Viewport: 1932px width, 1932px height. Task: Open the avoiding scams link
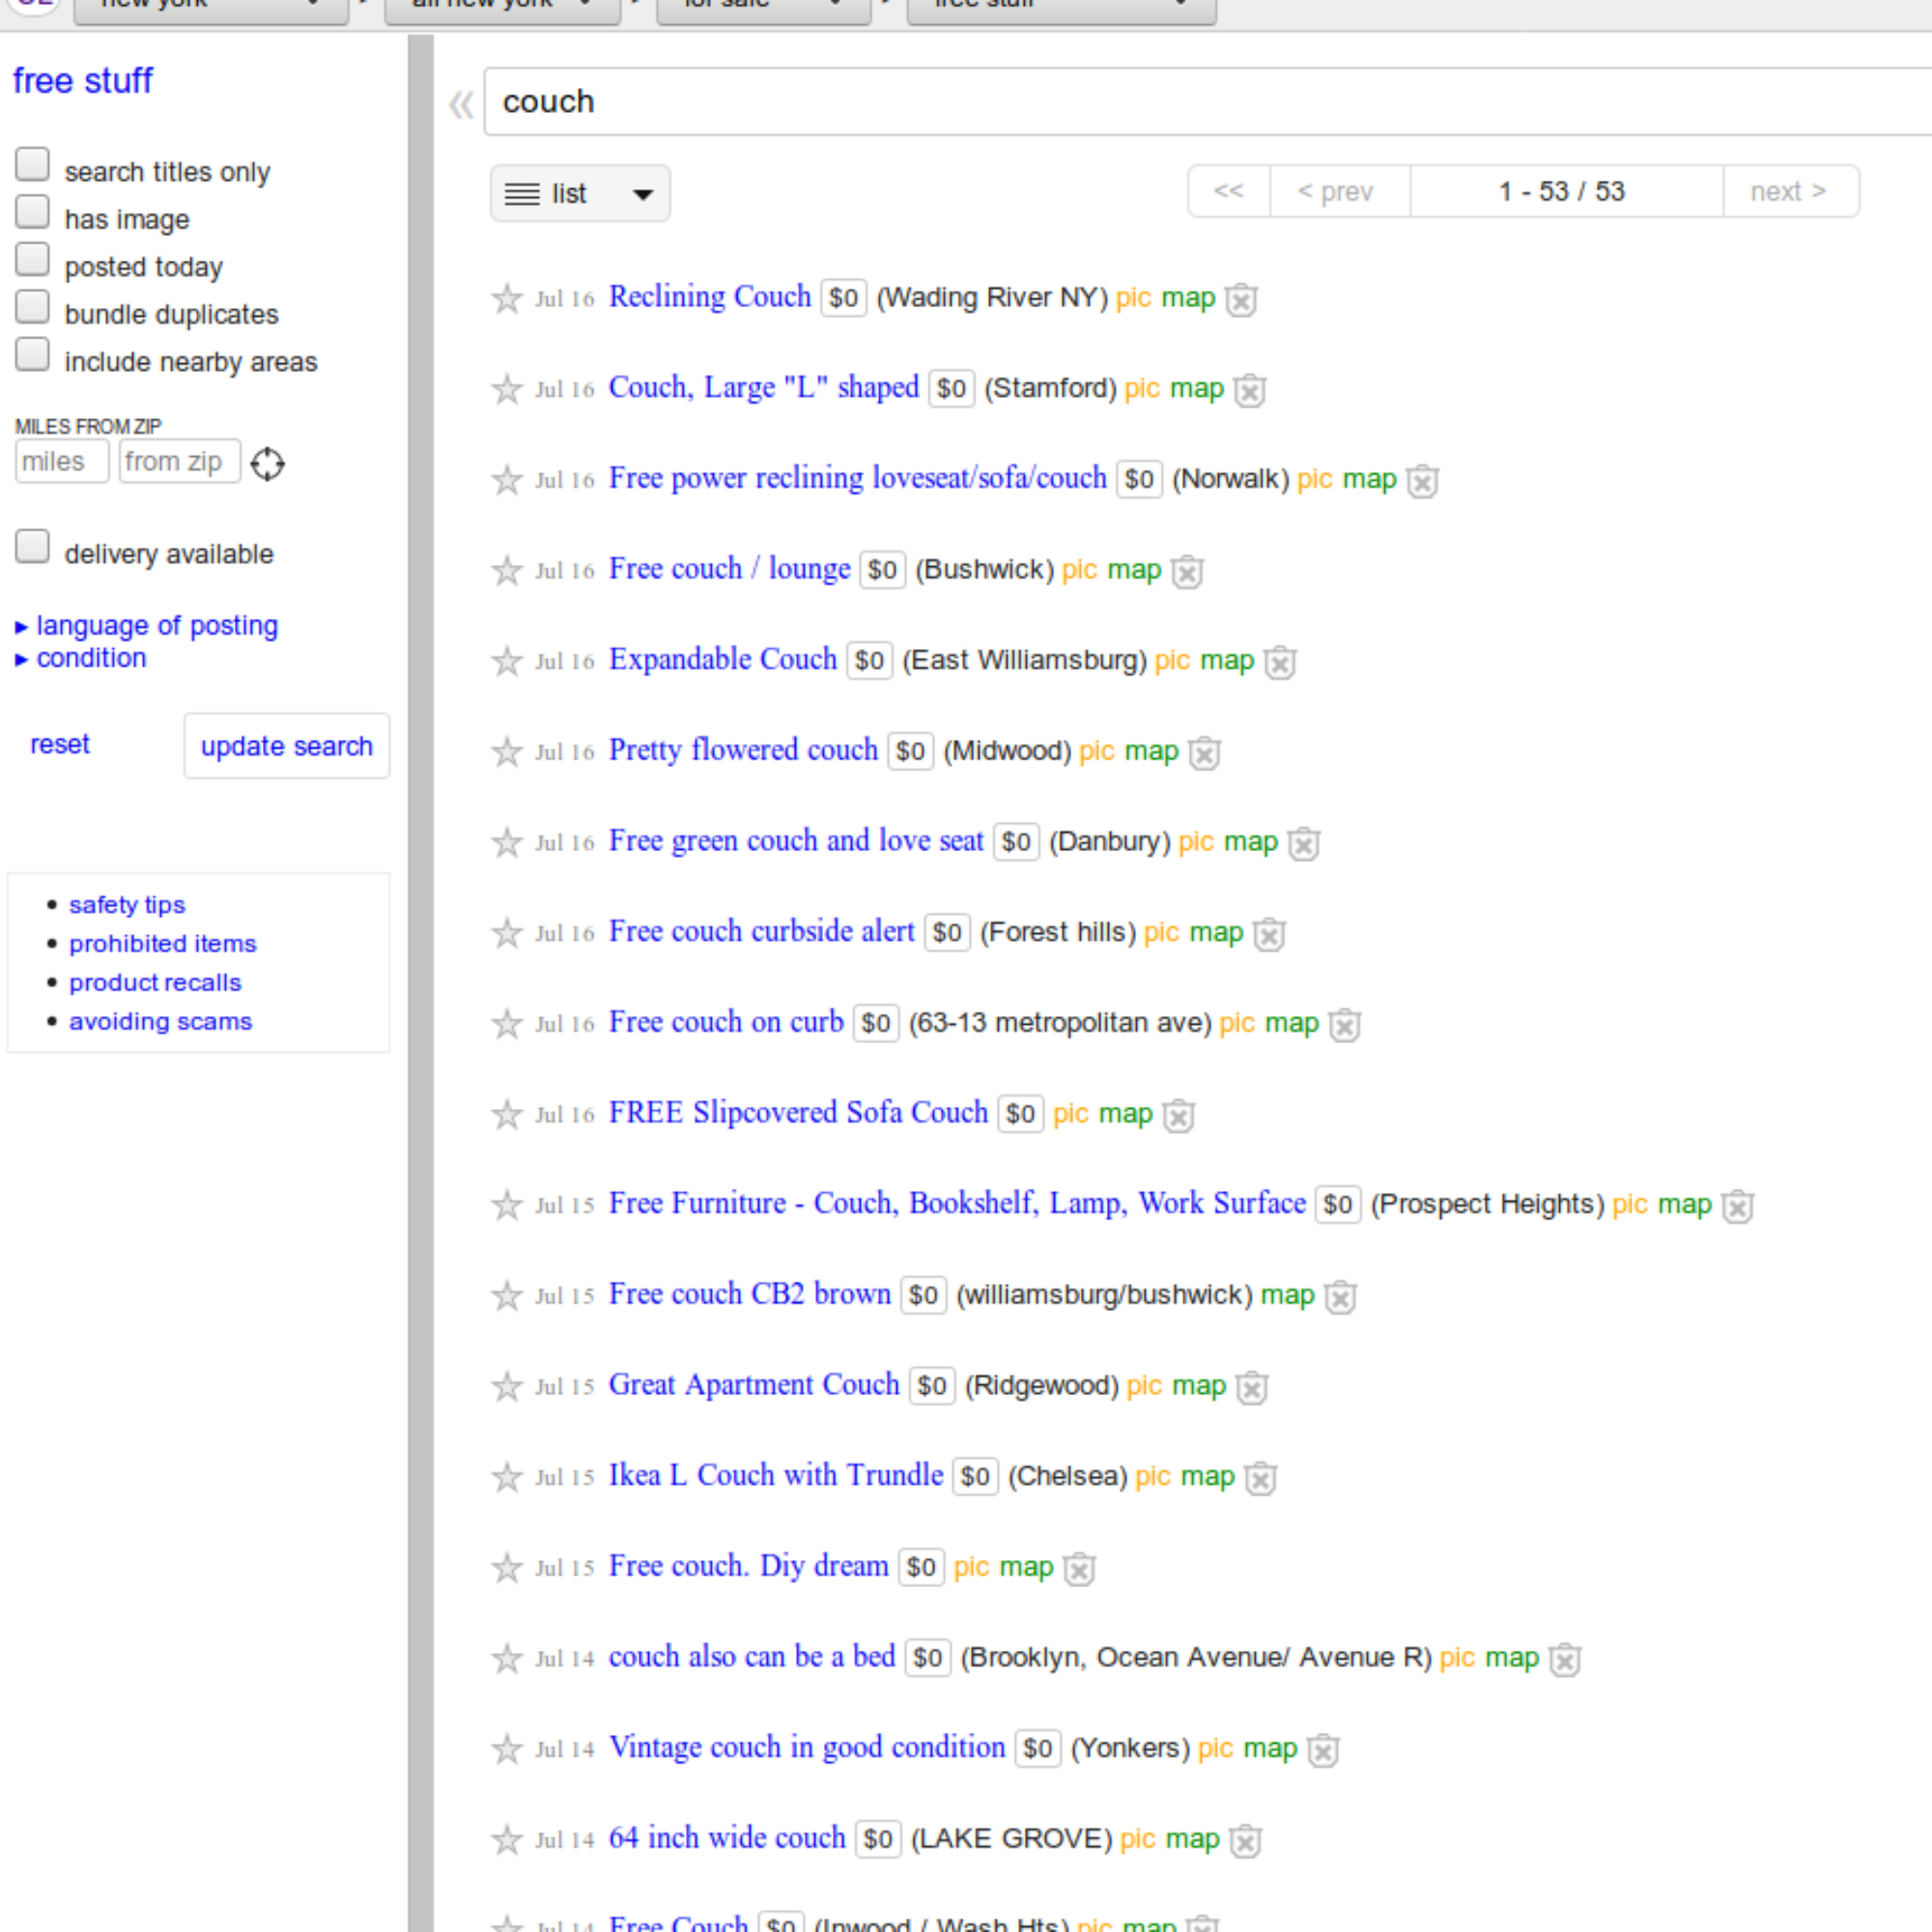pos(160,1022)
